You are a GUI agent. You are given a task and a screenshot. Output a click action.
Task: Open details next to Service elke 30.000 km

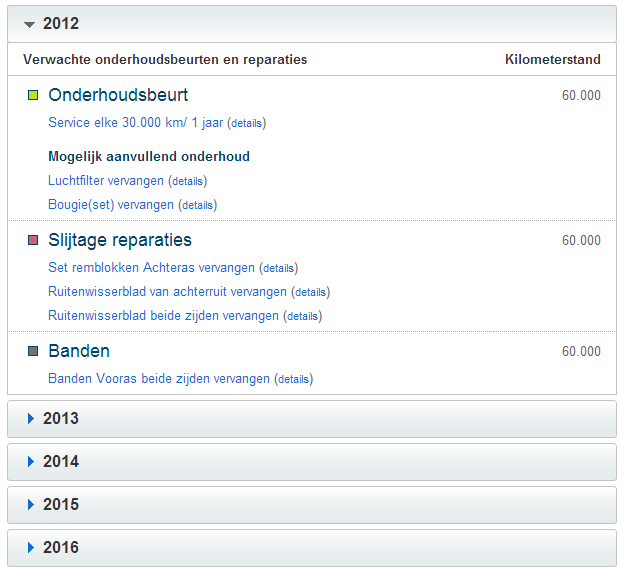tap(246, 124)
